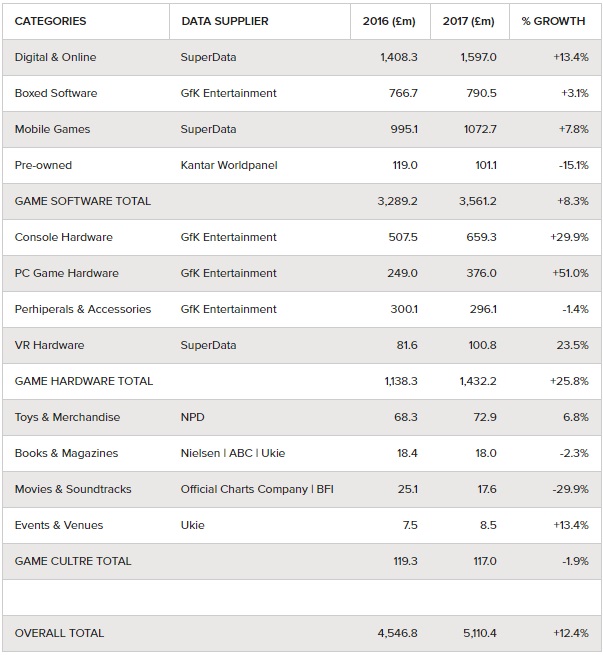Select the Events & Venues row label
This screenshot has height=655, width=603.
[59, 525]
